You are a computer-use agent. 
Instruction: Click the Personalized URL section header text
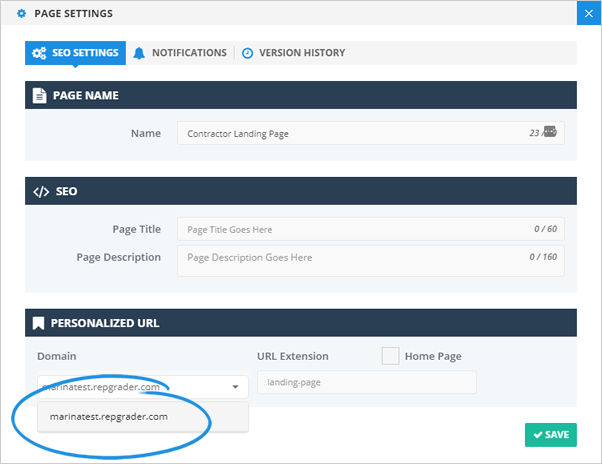(x=105, y=323)
